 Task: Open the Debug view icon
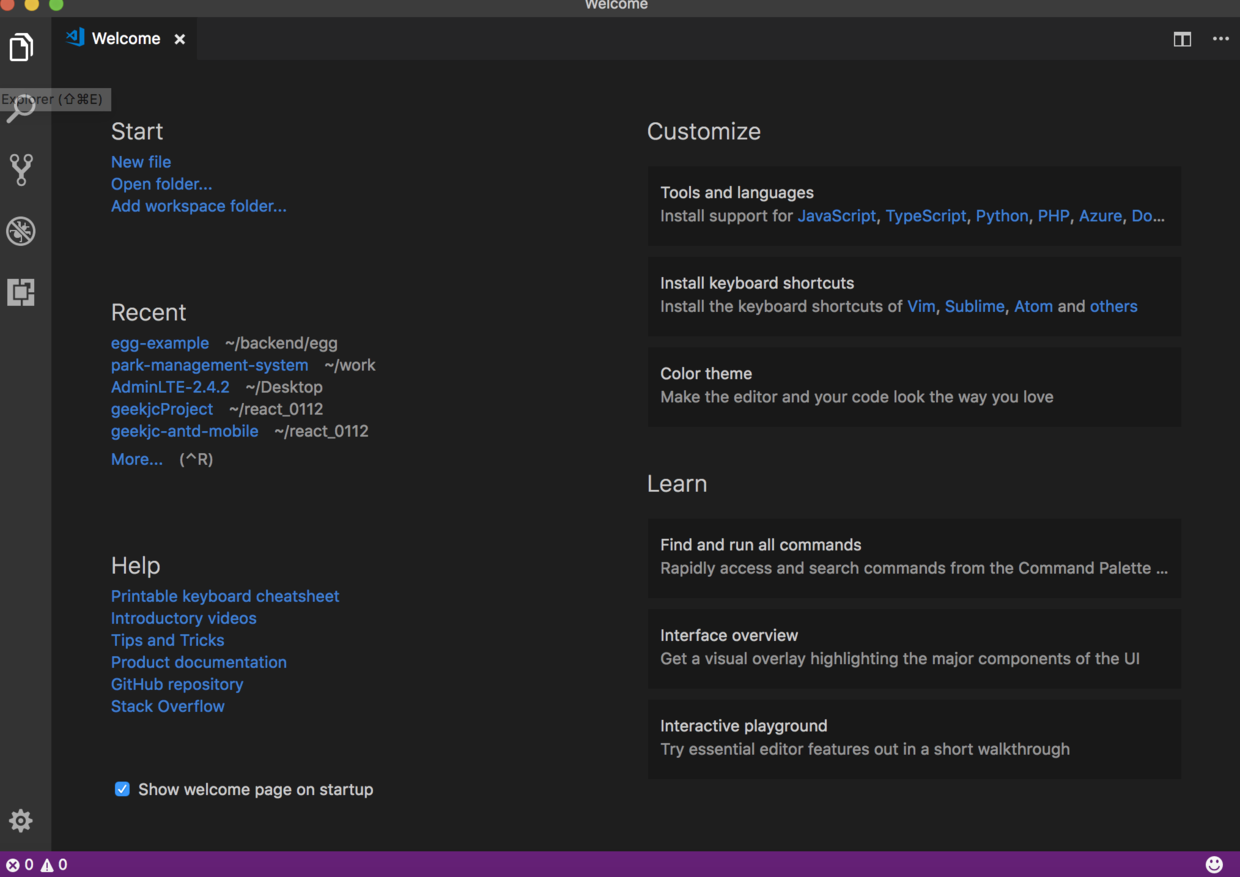[21, 231]
